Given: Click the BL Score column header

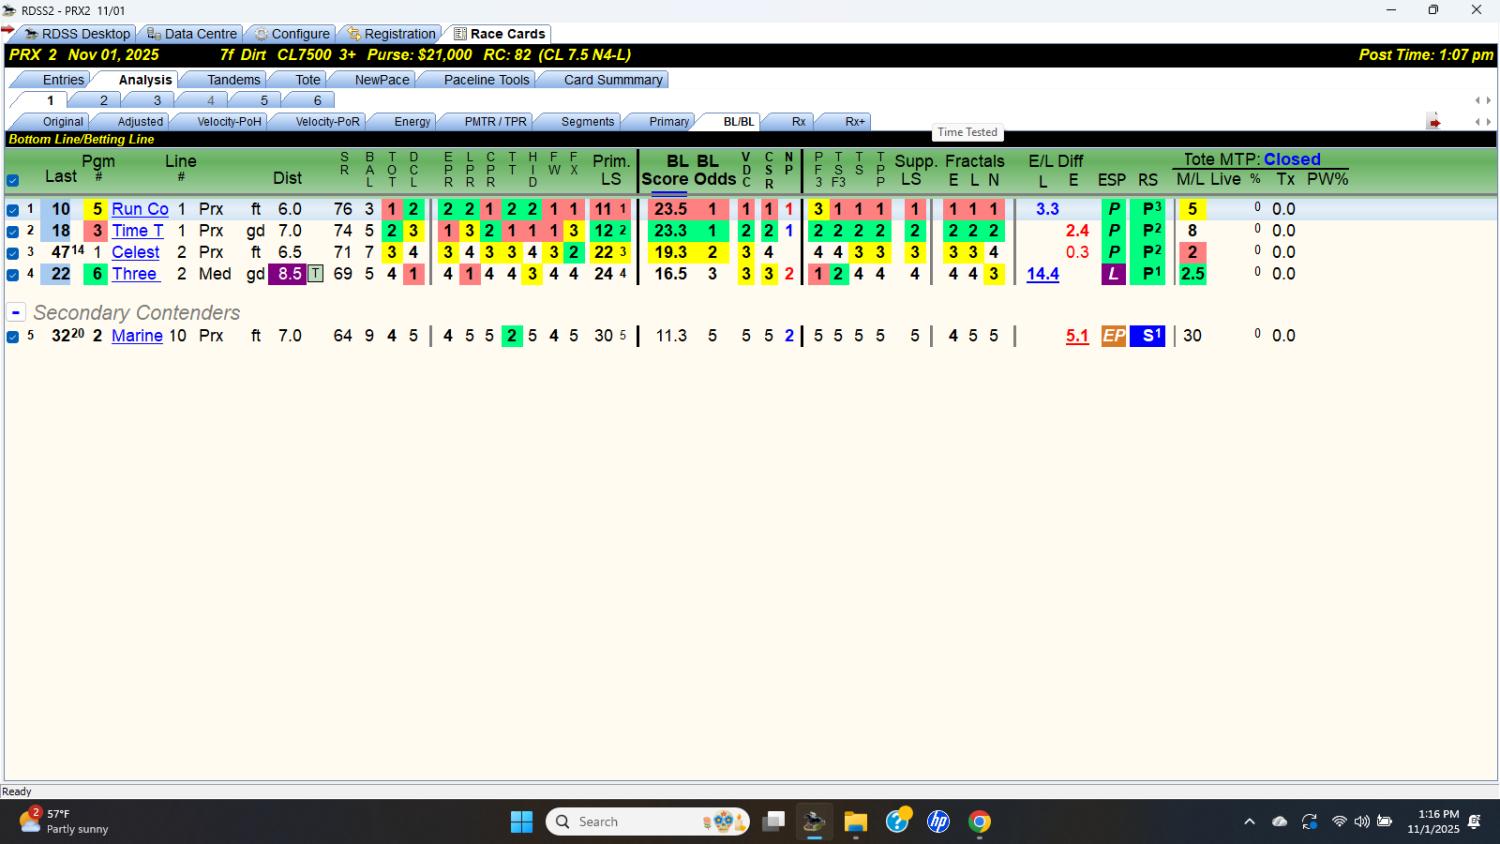Looking at the screenshot, I should pos(664,170).
